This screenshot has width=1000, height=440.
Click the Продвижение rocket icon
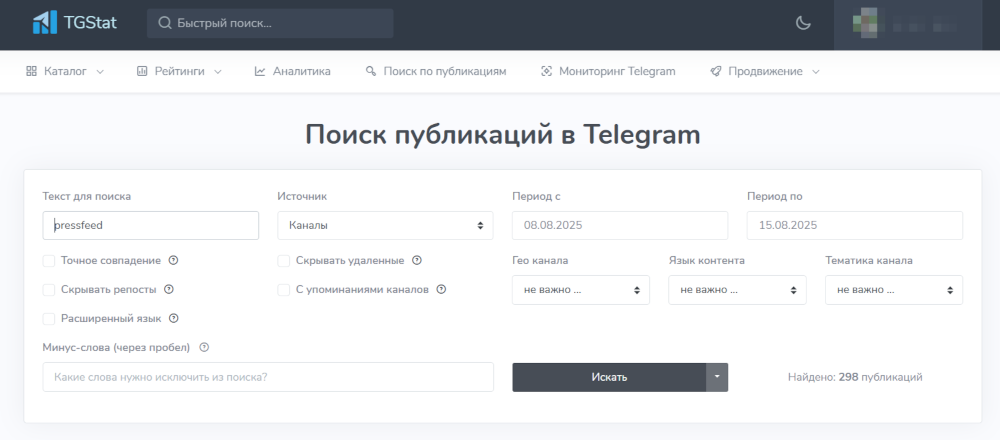pyautogui.click(x=716, y=71)
